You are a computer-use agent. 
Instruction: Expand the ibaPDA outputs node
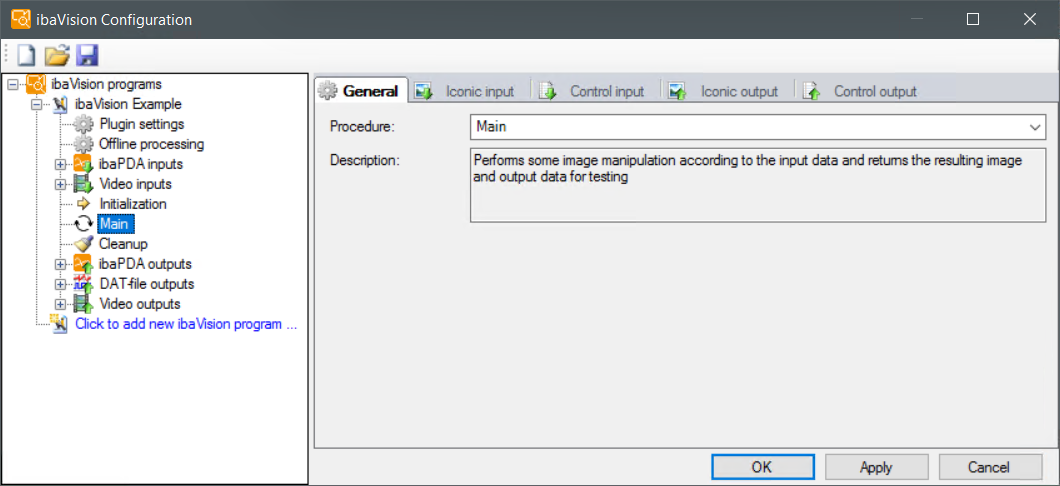pyautogui.click(x=61, y=264)
